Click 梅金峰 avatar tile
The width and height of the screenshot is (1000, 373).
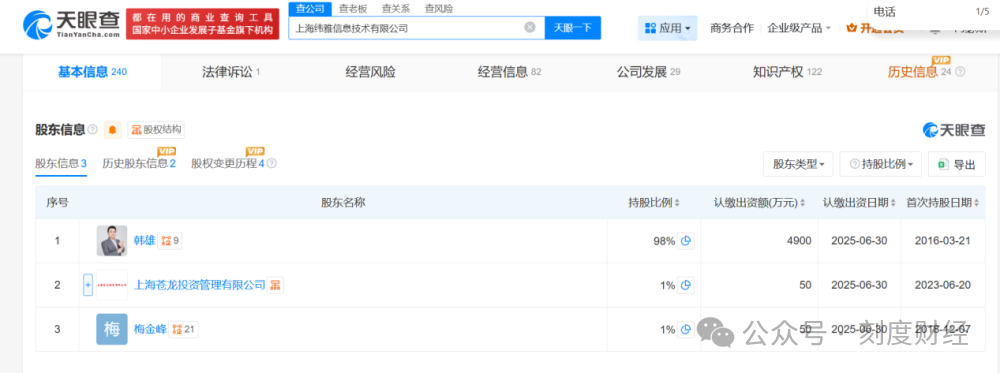[x=112, y=330]
